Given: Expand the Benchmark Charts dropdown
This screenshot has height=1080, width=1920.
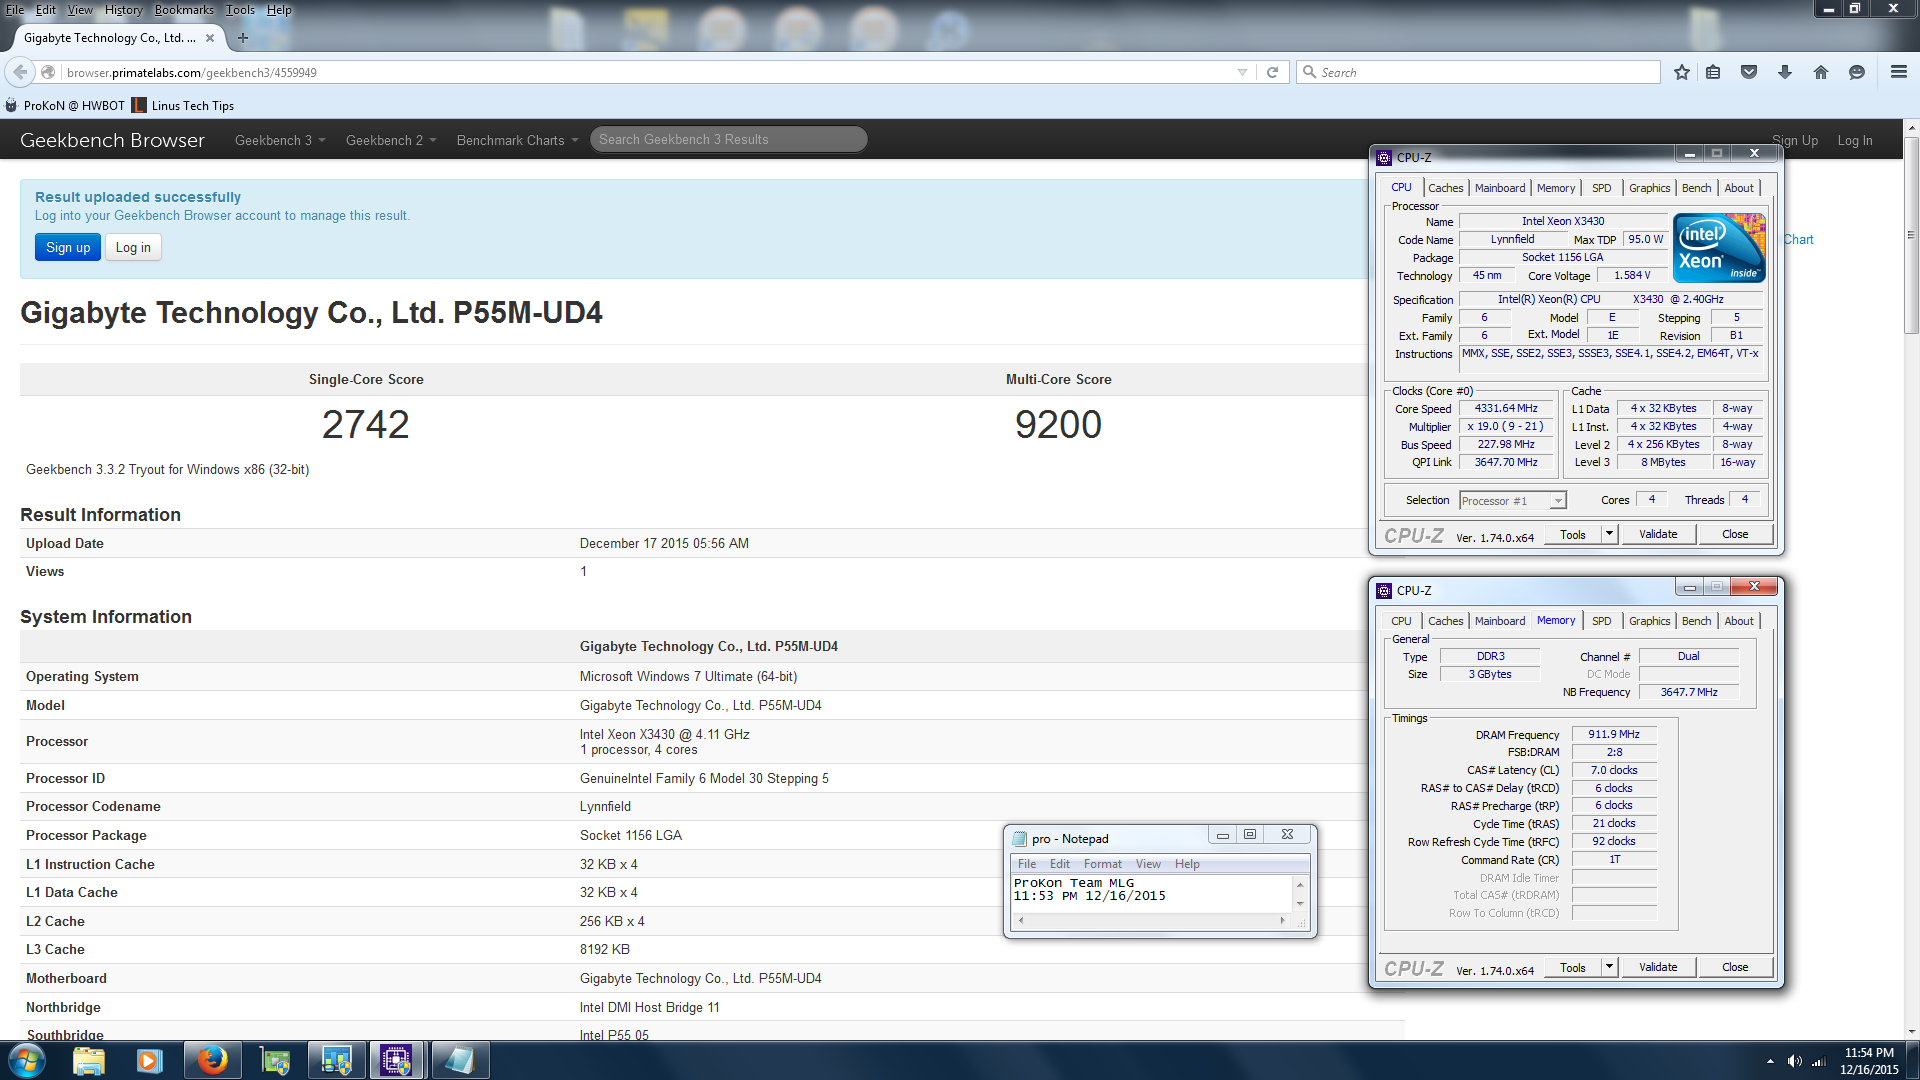Looking at the screenshot, I should pyautogui.click(x=517, y=140).
